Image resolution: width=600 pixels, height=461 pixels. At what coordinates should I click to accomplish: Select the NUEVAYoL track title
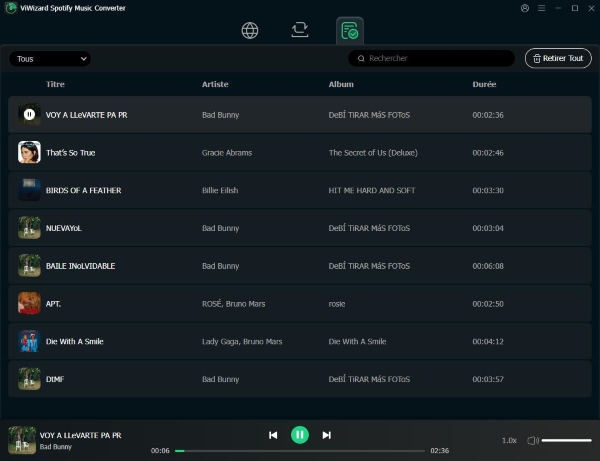(x=64, y=228)
